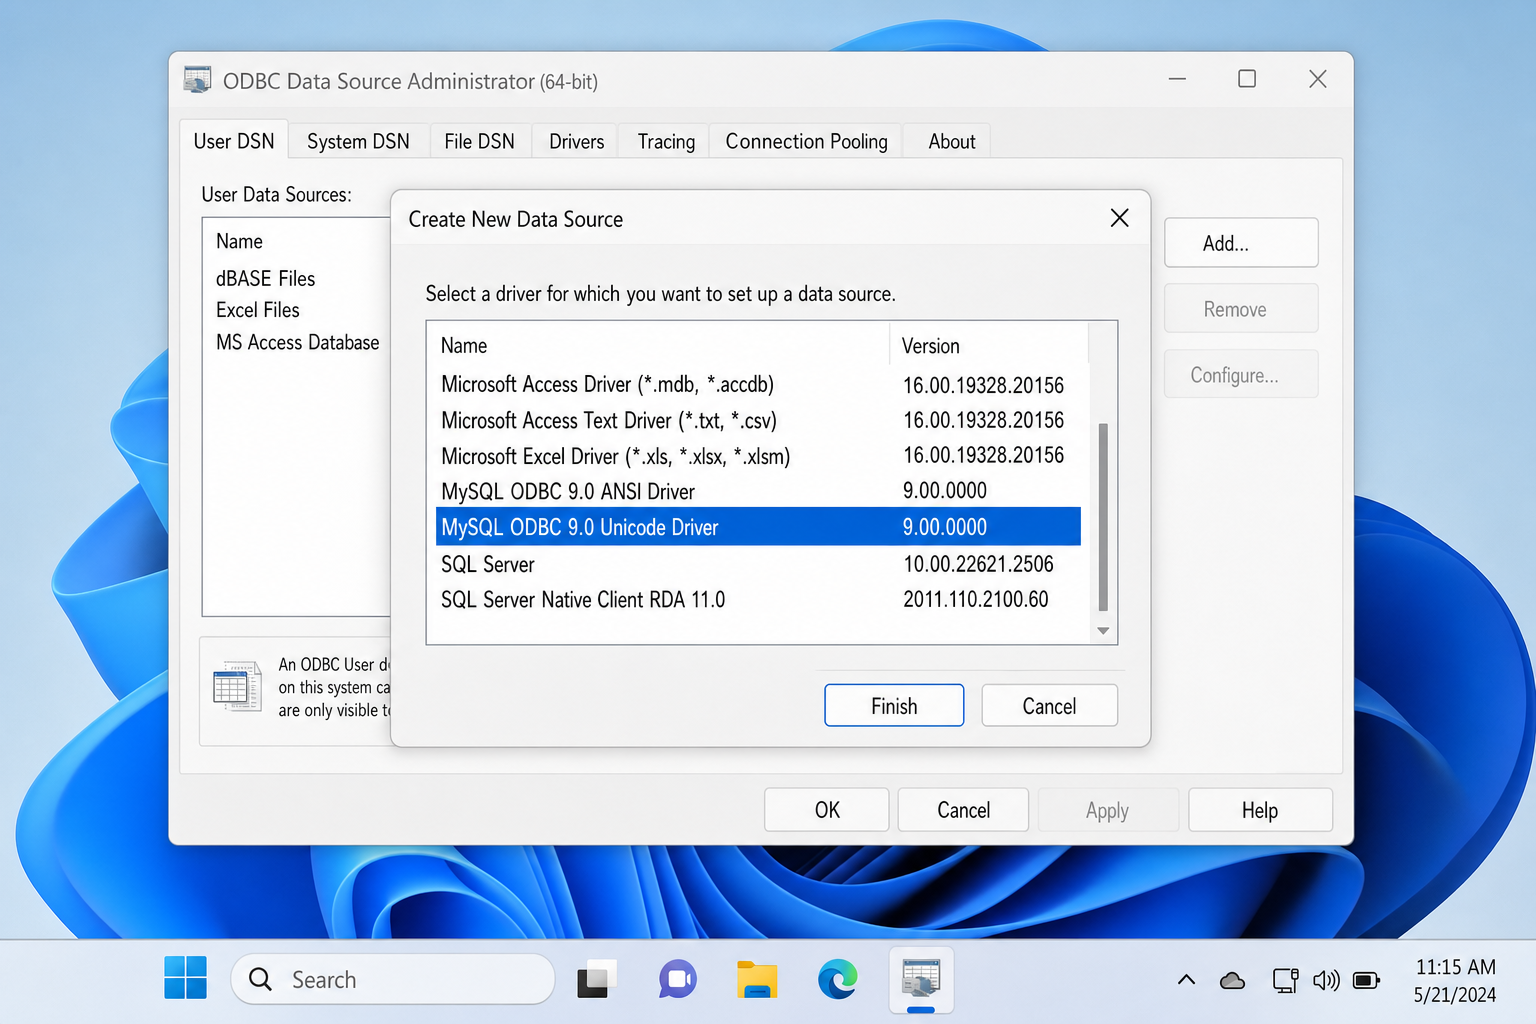Click the battery tray icon

coord(1366,980)
